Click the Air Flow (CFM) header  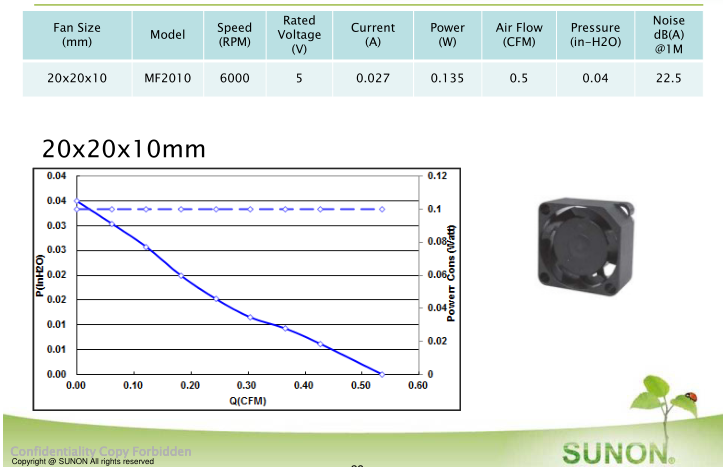coord(518,35)
